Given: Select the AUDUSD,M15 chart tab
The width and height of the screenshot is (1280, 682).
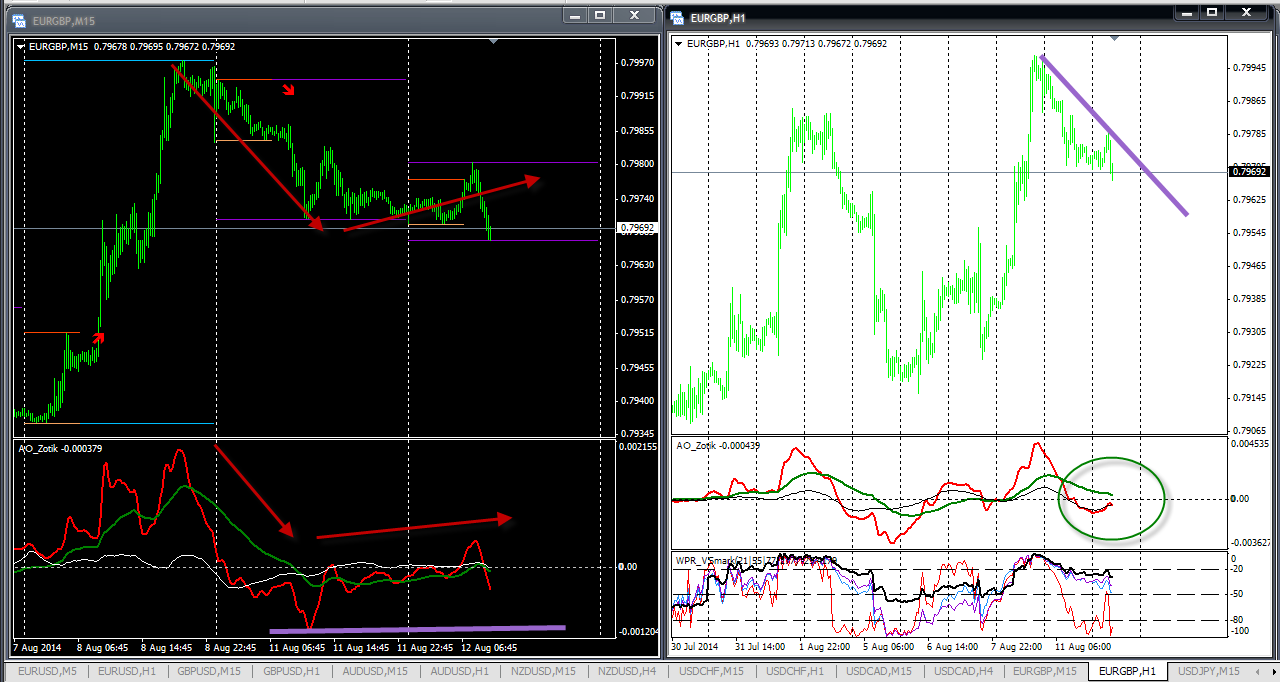Looking at the screenshot, I should [x=375, y=671].
